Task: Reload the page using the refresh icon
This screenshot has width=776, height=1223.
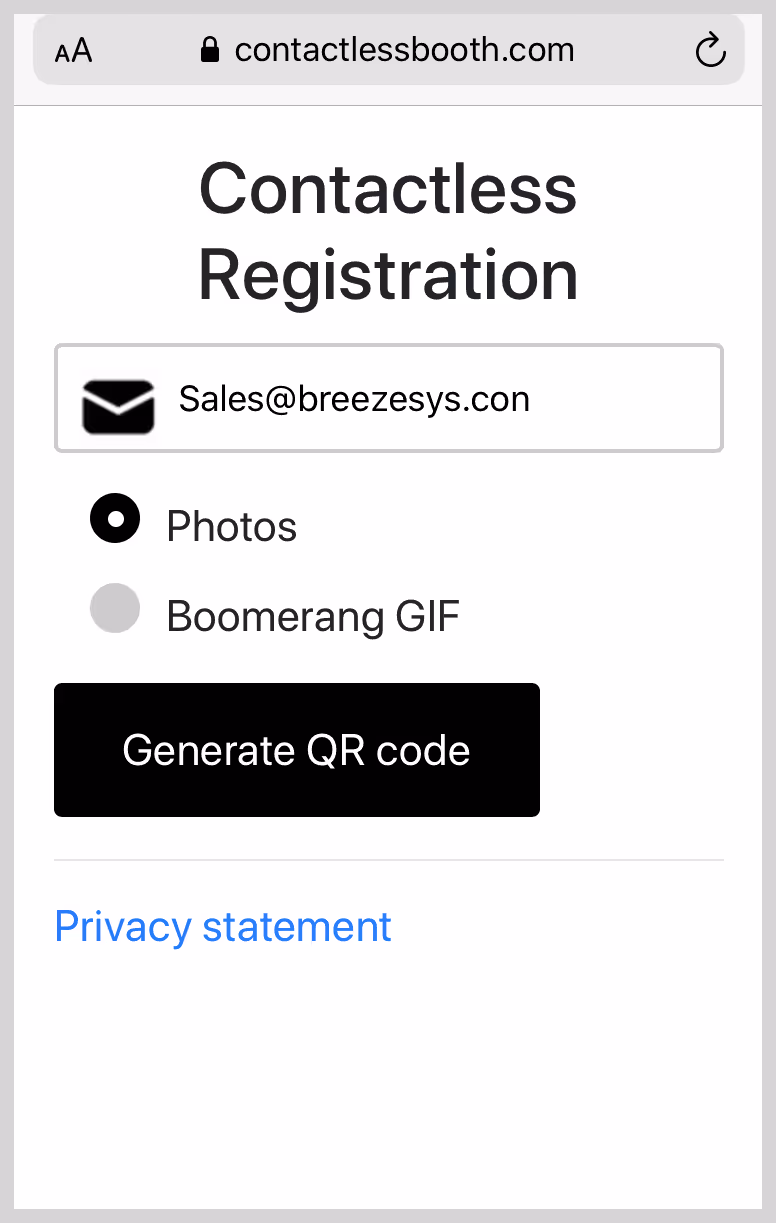Action: click(710, 49)
